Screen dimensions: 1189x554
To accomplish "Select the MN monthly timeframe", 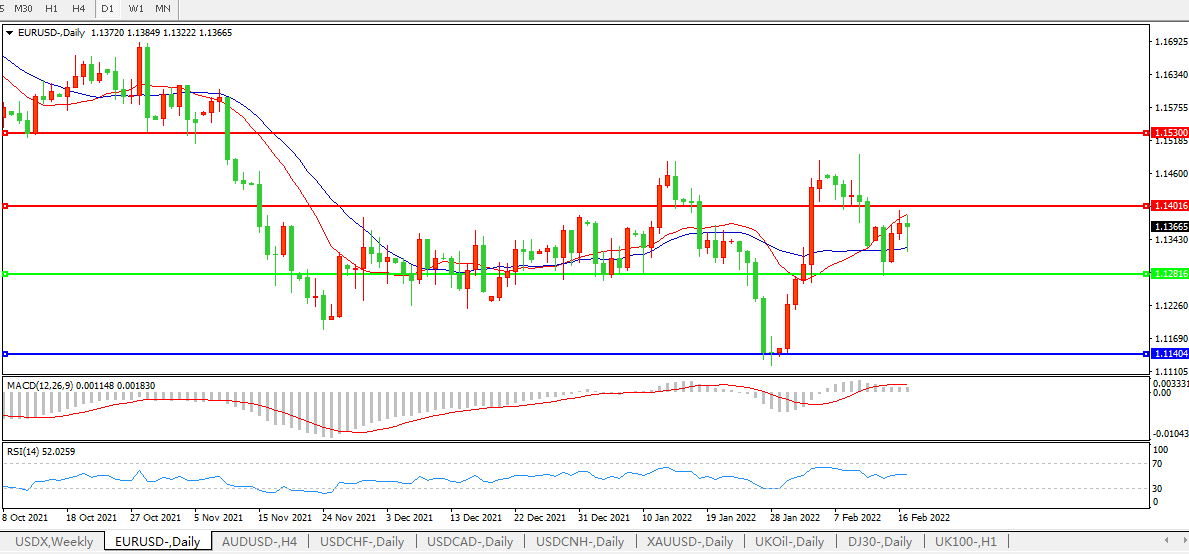I will point(162,8).
